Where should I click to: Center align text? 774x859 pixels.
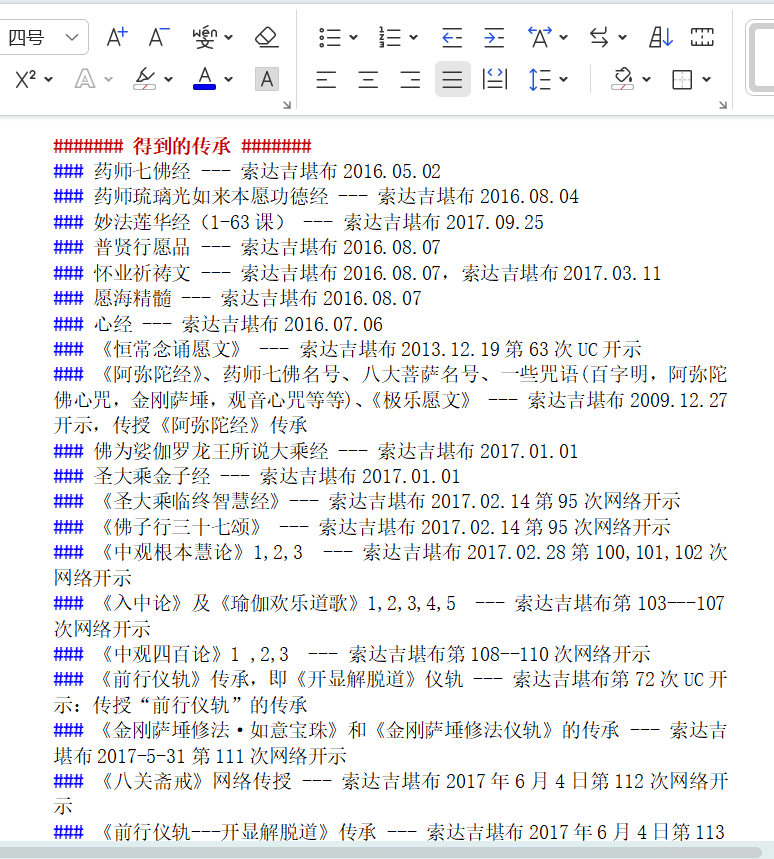[x=368, y=79]
